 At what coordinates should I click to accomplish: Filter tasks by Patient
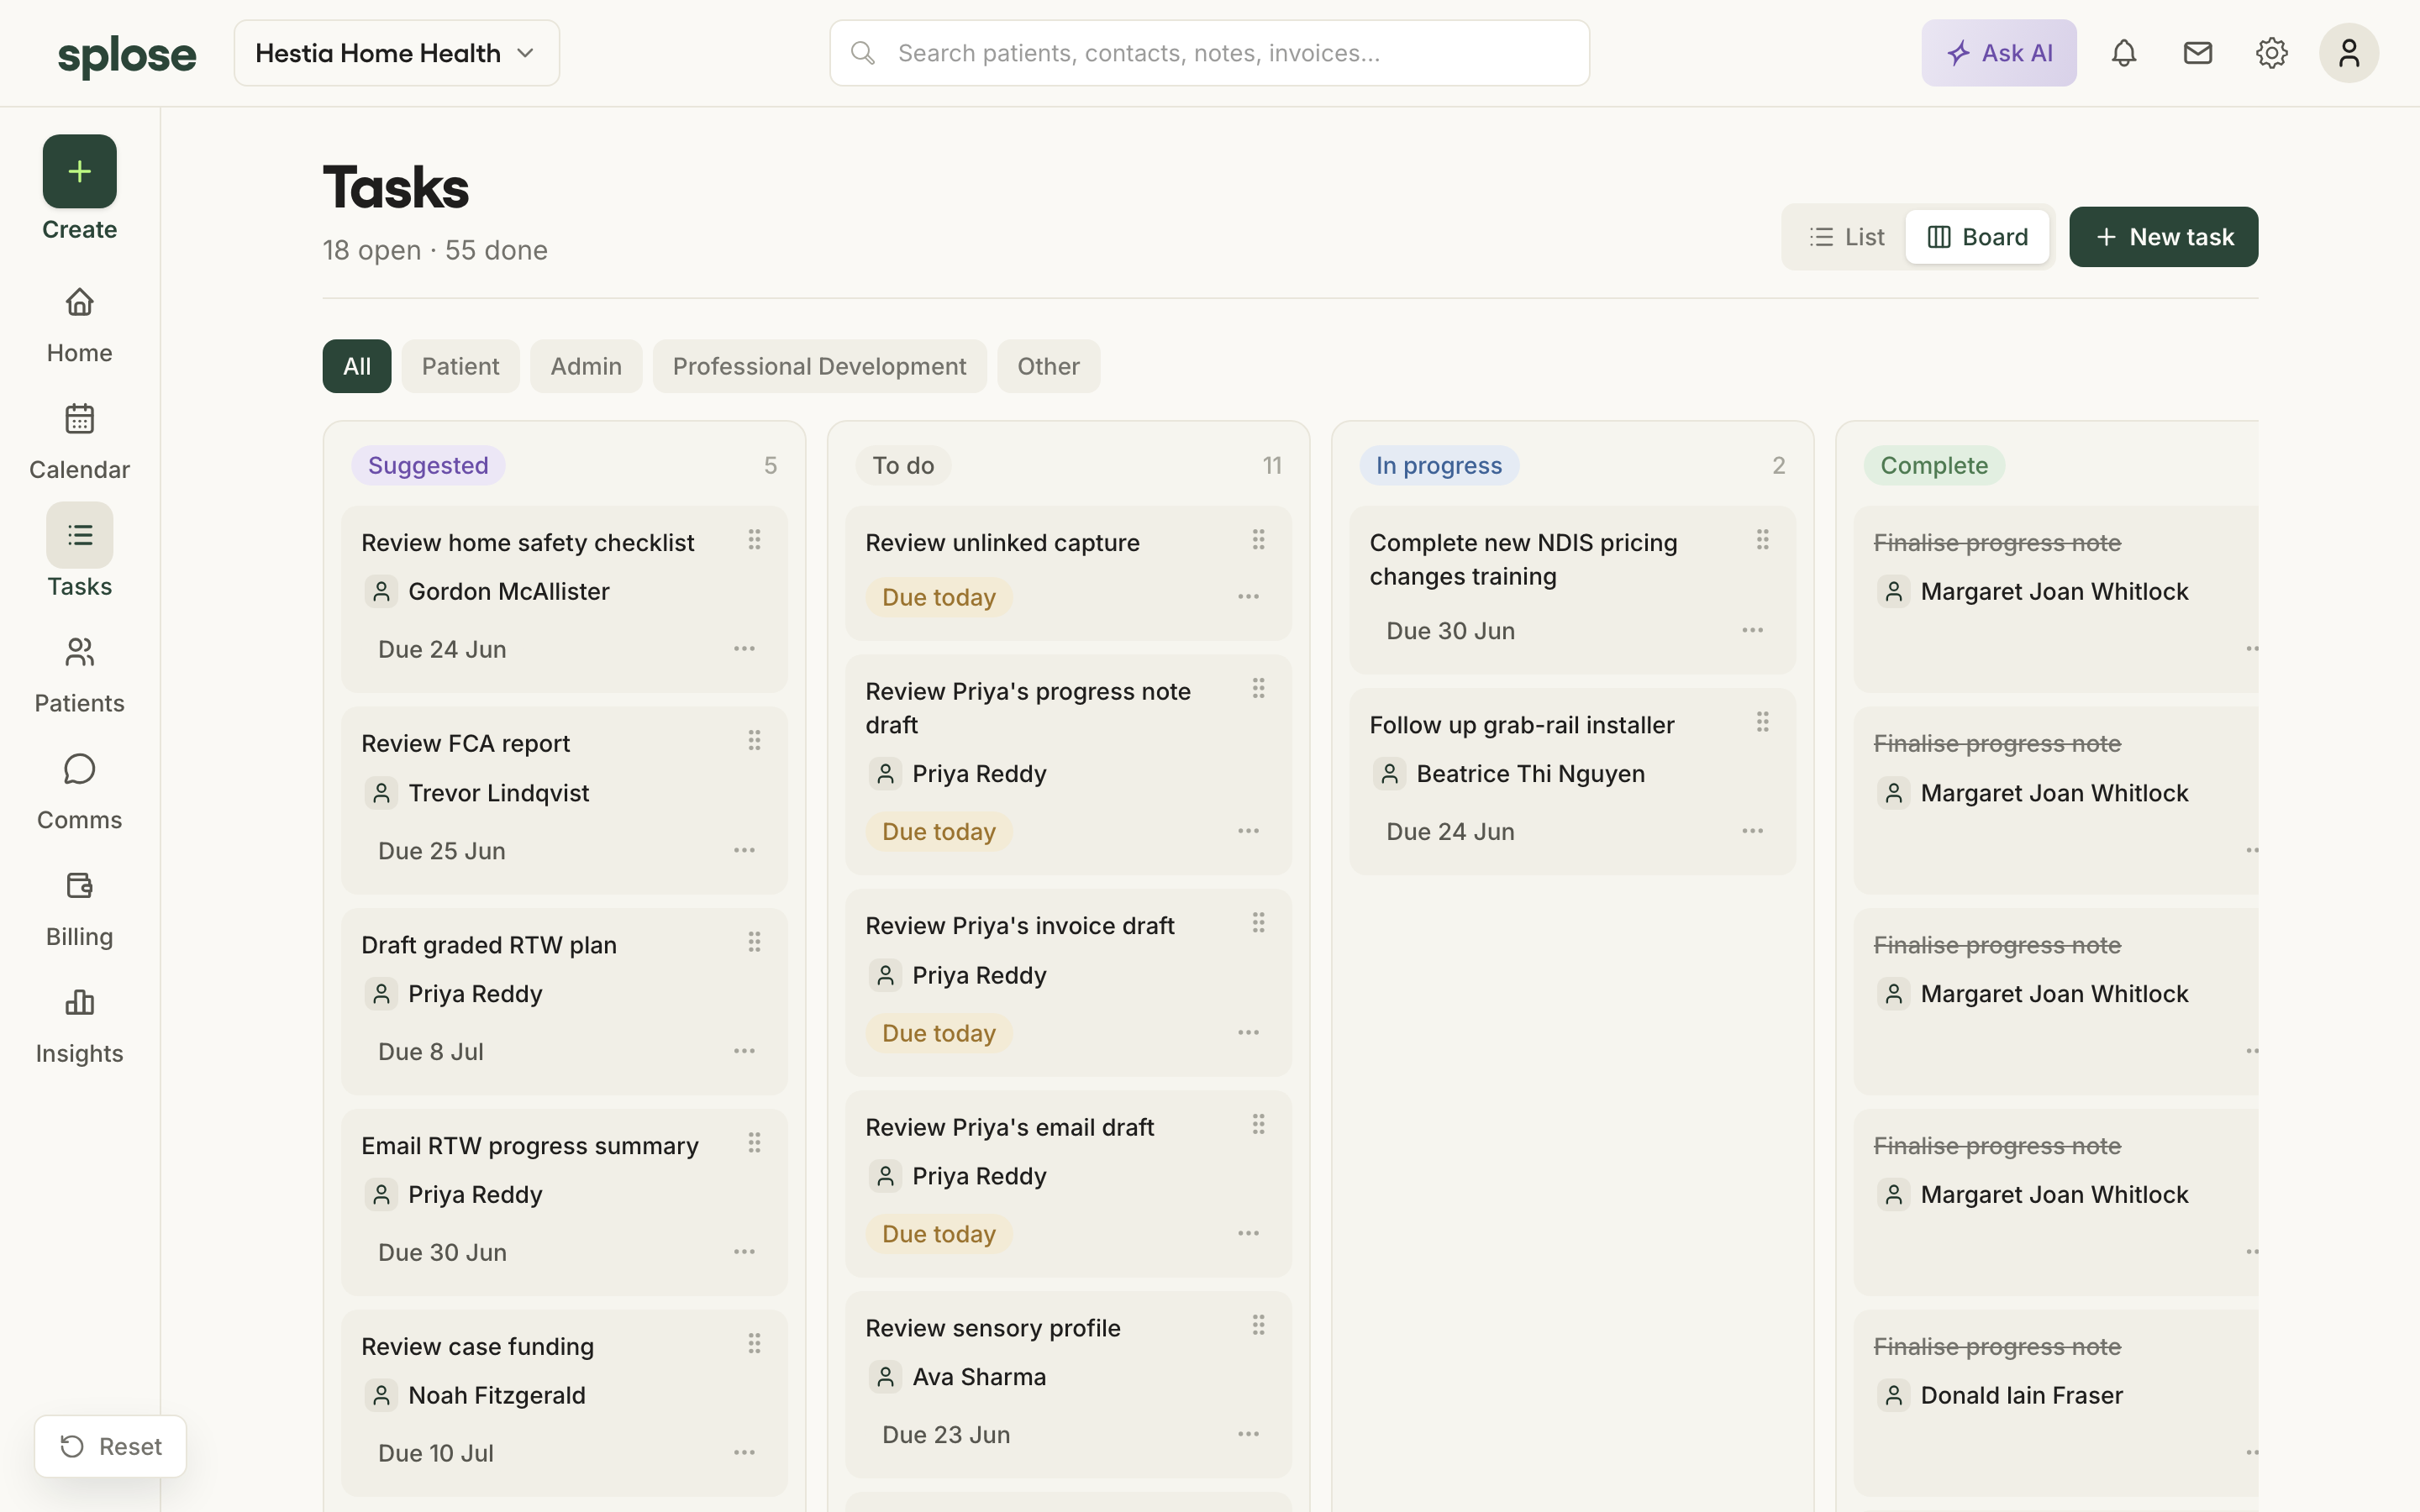460,366
